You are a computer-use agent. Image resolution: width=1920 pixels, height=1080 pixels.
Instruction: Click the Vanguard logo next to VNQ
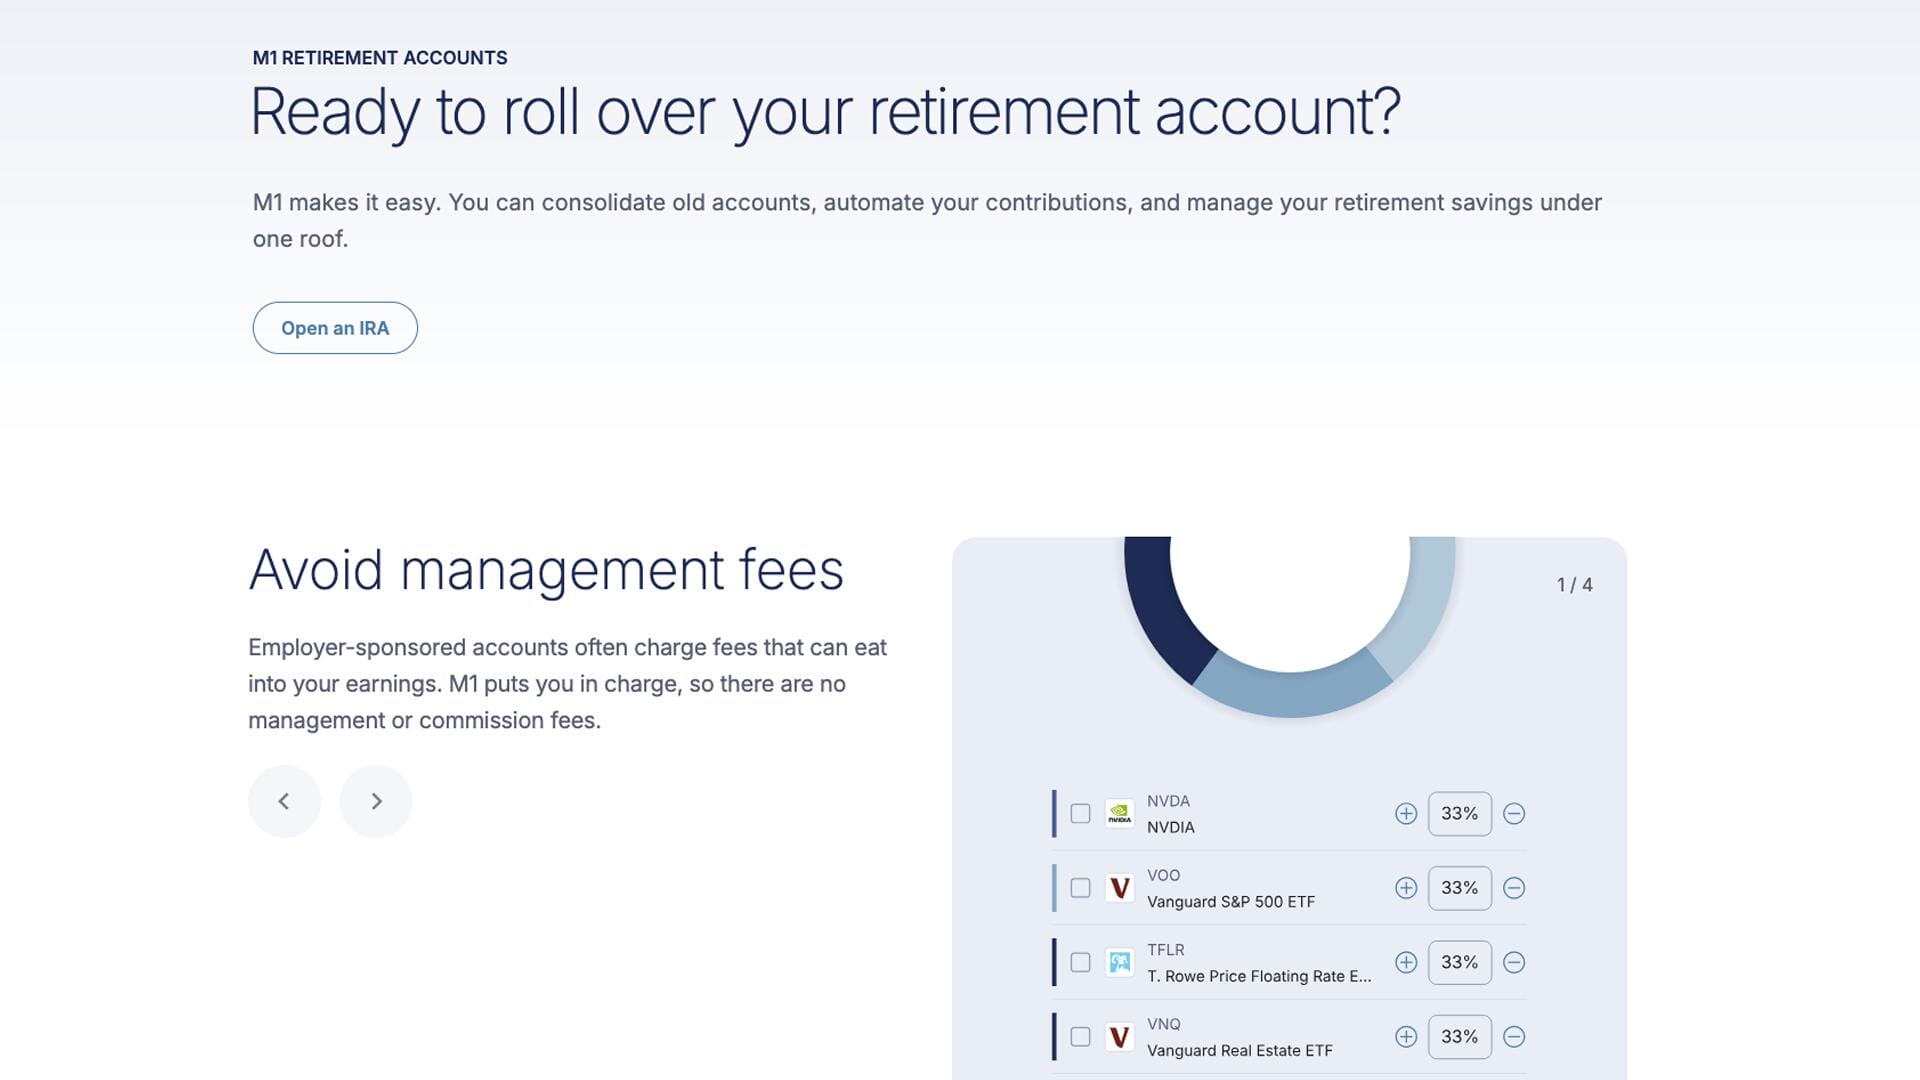pyautogui.click(x=1120, y=1037)
